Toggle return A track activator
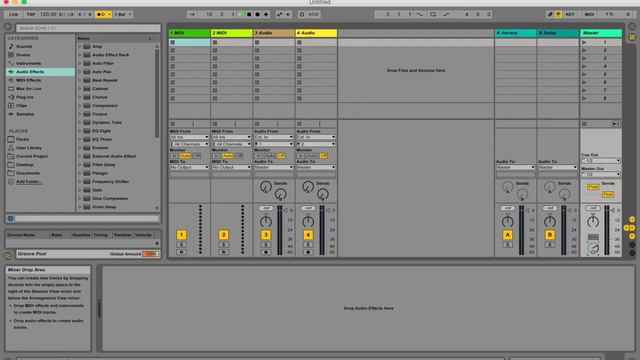The height and width of the screenshot is (360, 640). [x=507, y=235]
